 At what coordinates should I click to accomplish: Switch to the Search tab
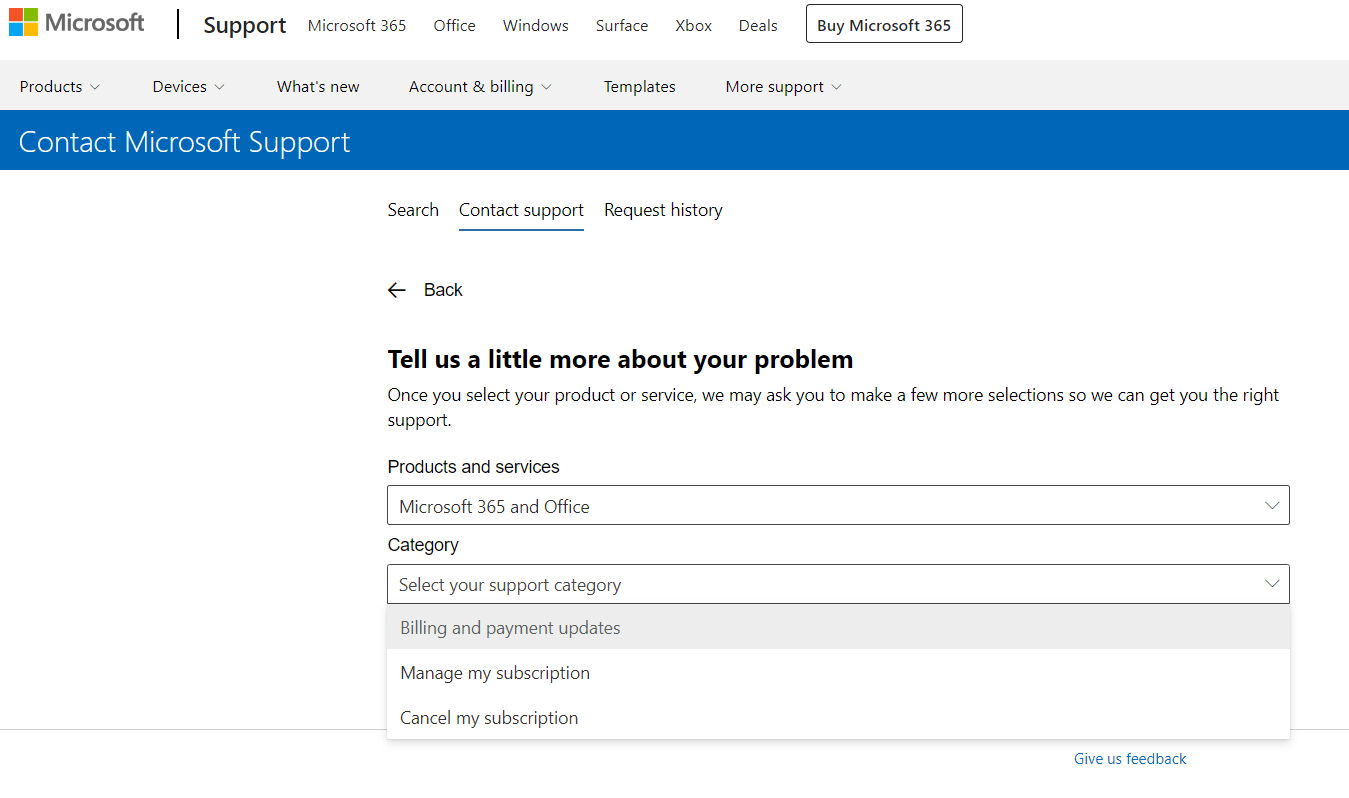click(x=413, y=210)
